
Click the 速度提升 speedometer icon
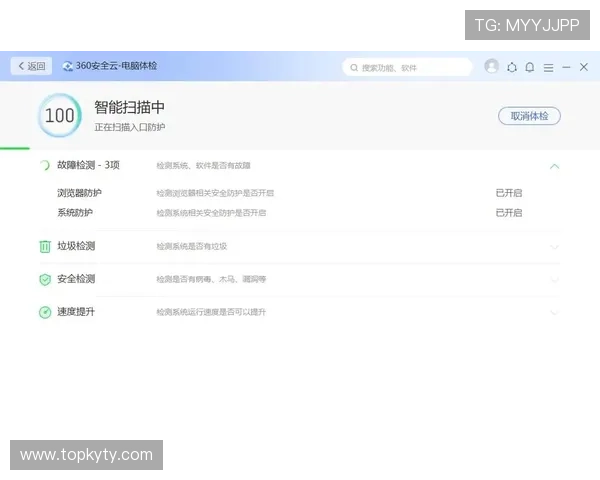pyautogui.click(x=45, y=312)
